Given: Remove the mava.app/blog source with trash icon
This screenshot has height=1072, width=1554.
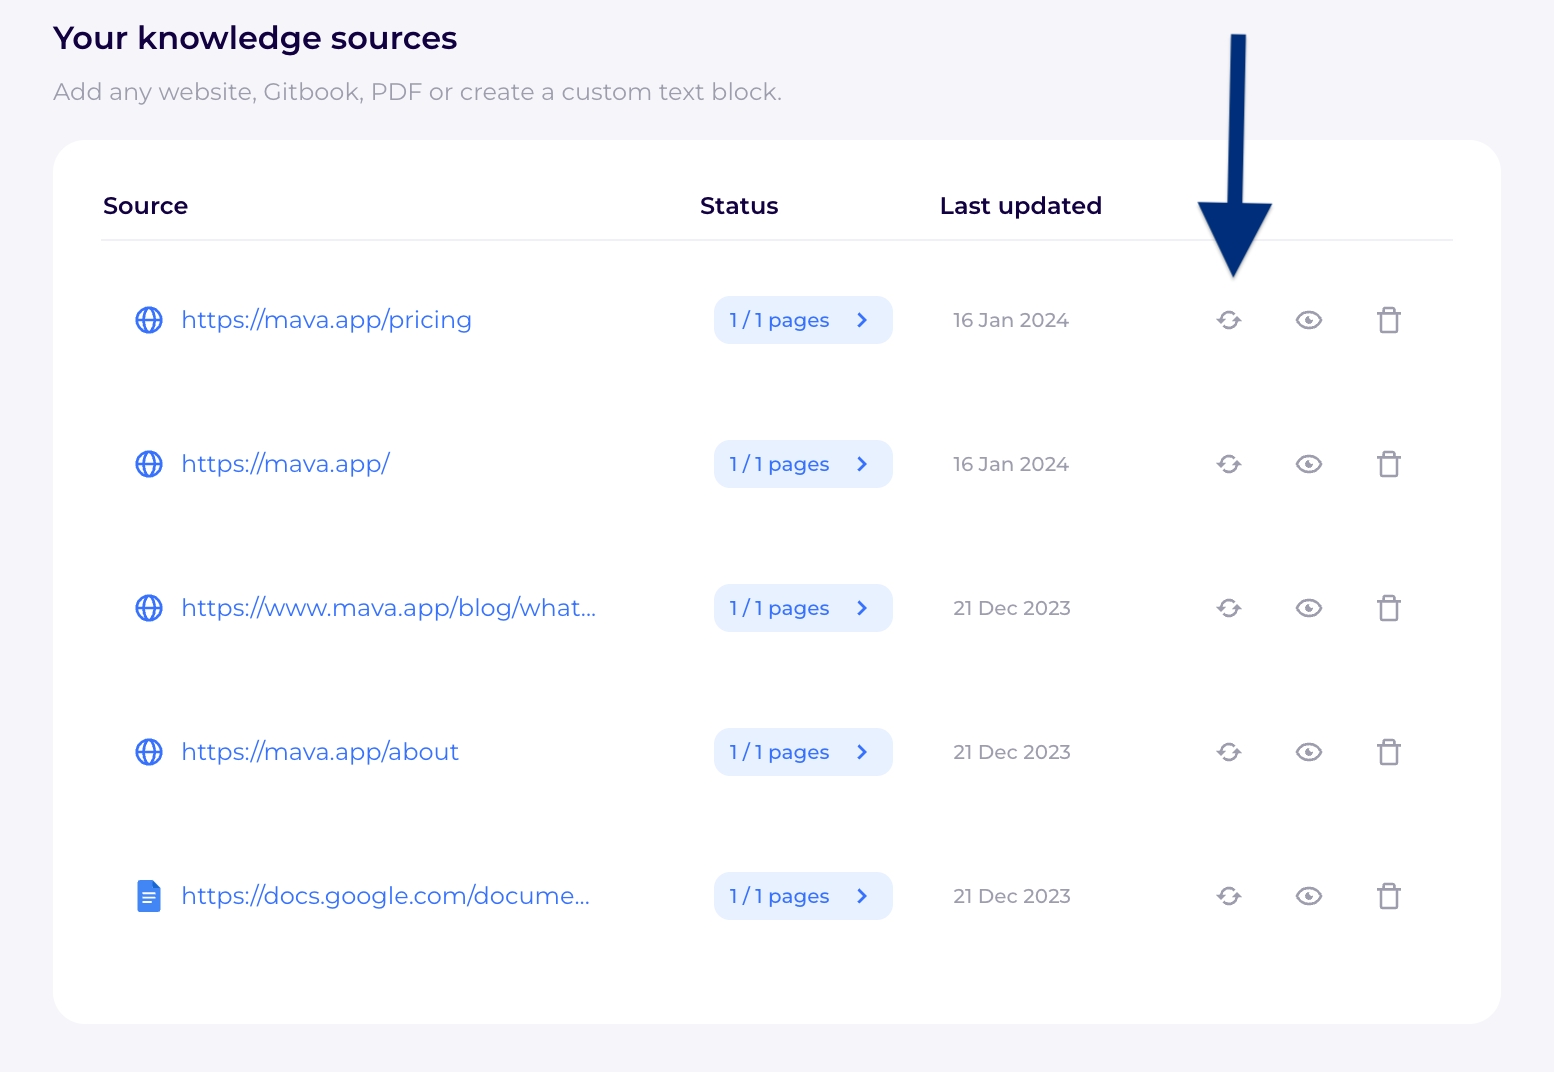Looking at the screenshot, I should point(1388,608).
